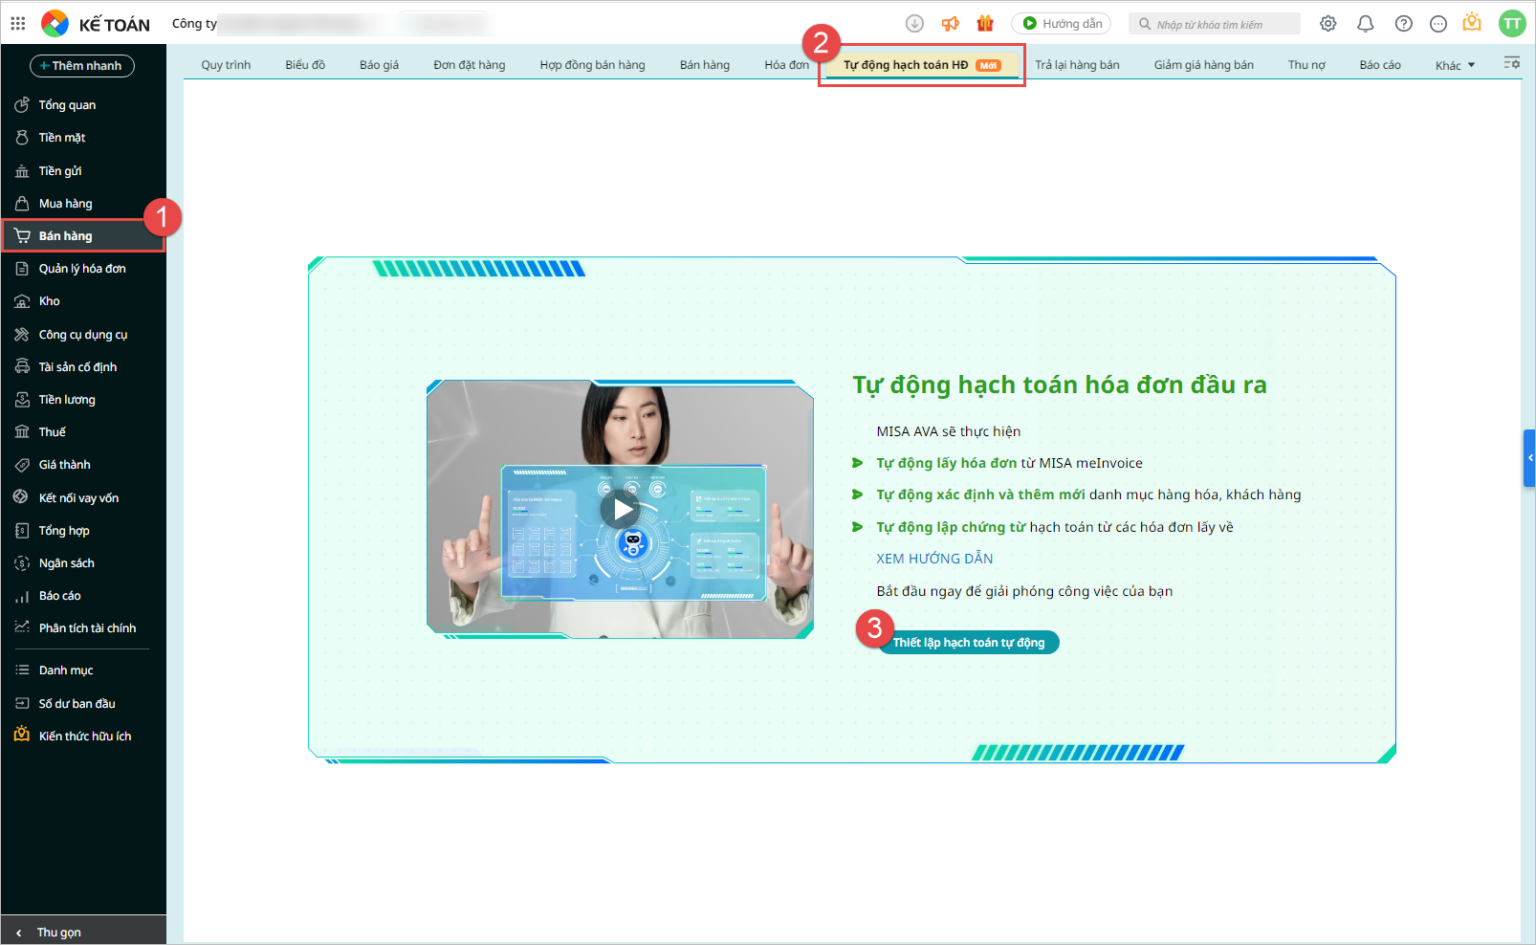The width and height of the screenshot is (1536, 945).
Task: Open the gift promotions icon
Action: coord(985,23)
